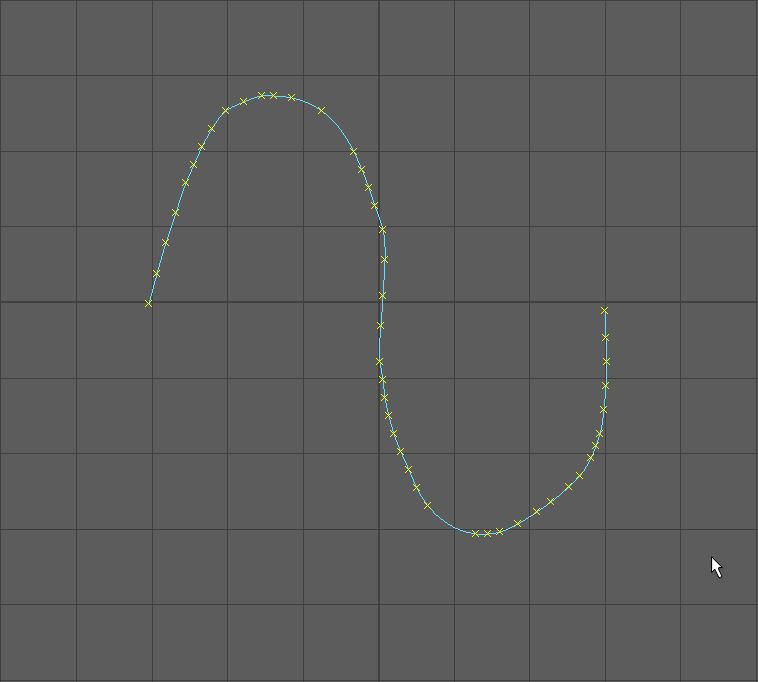
Task: Select the second point from the curve's right end
Action: (x=605, y=337)
